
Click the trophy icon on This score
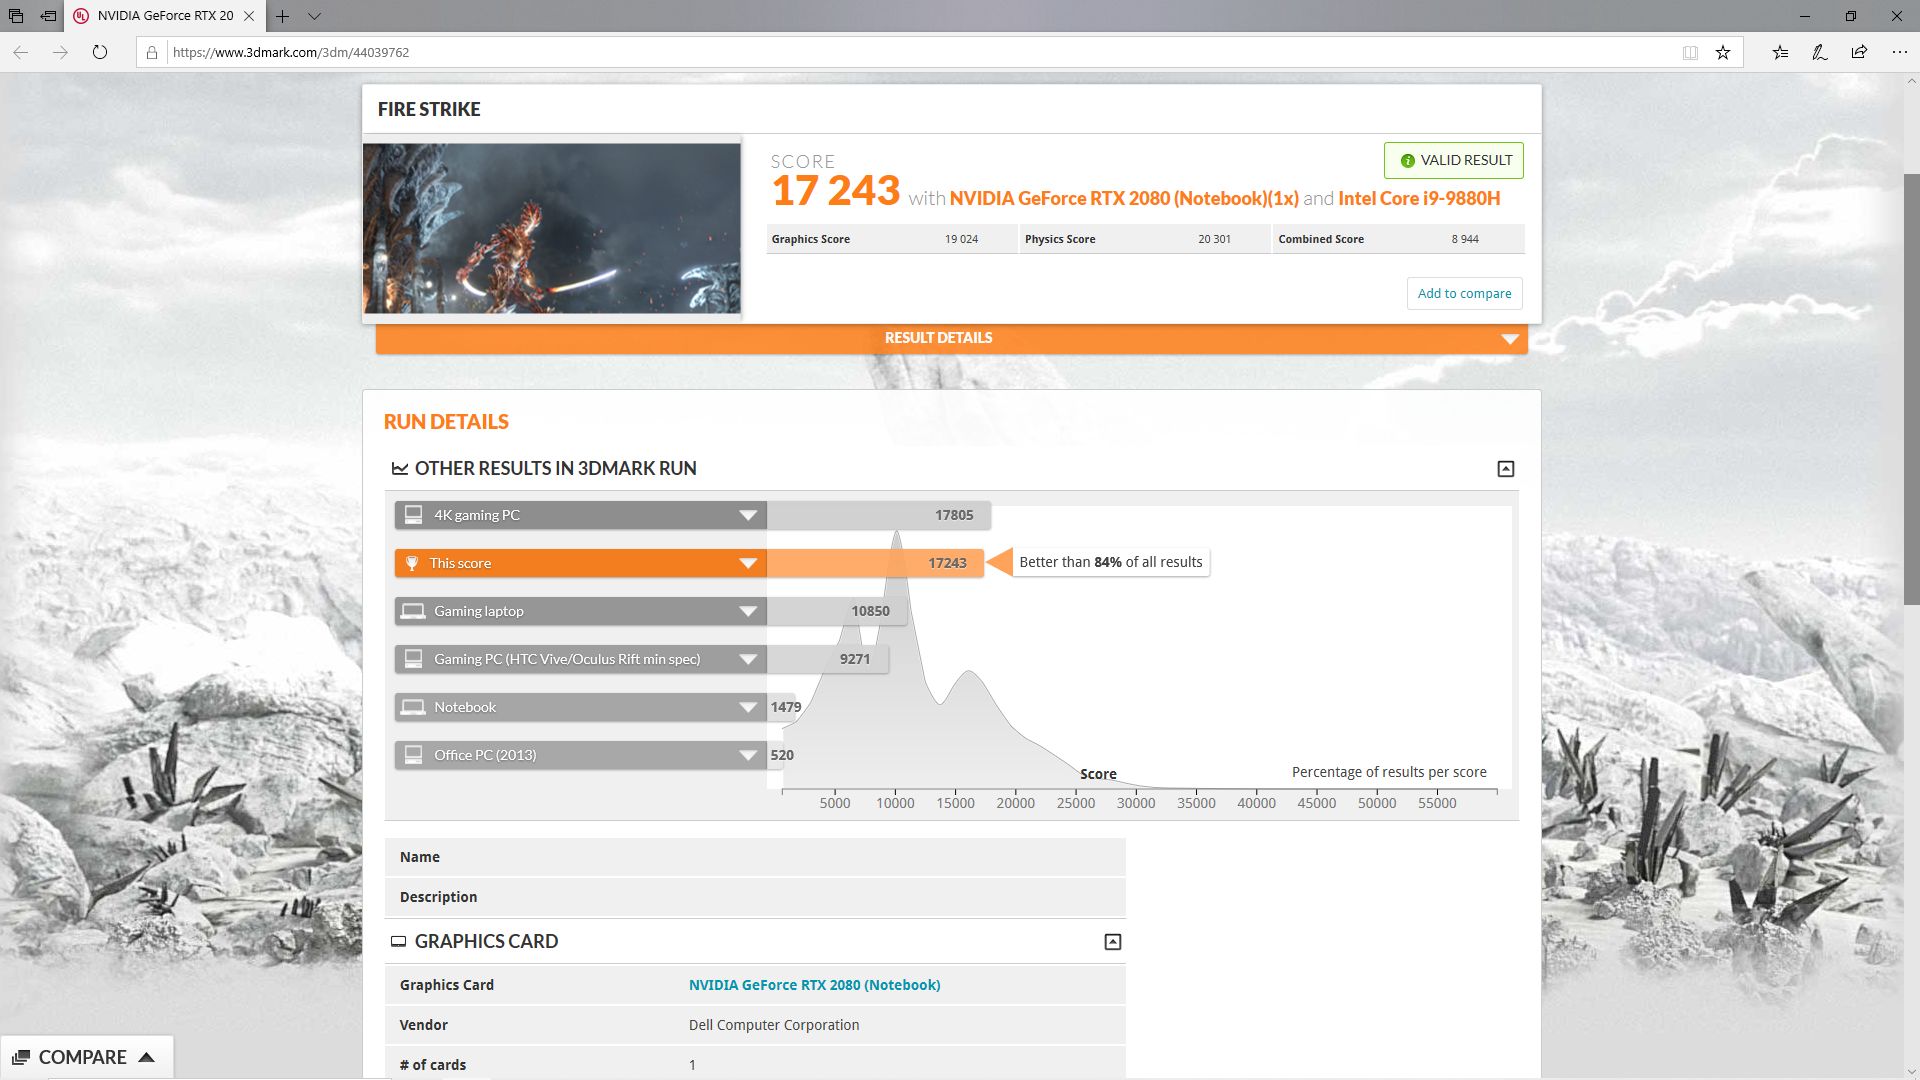point(412,563)
